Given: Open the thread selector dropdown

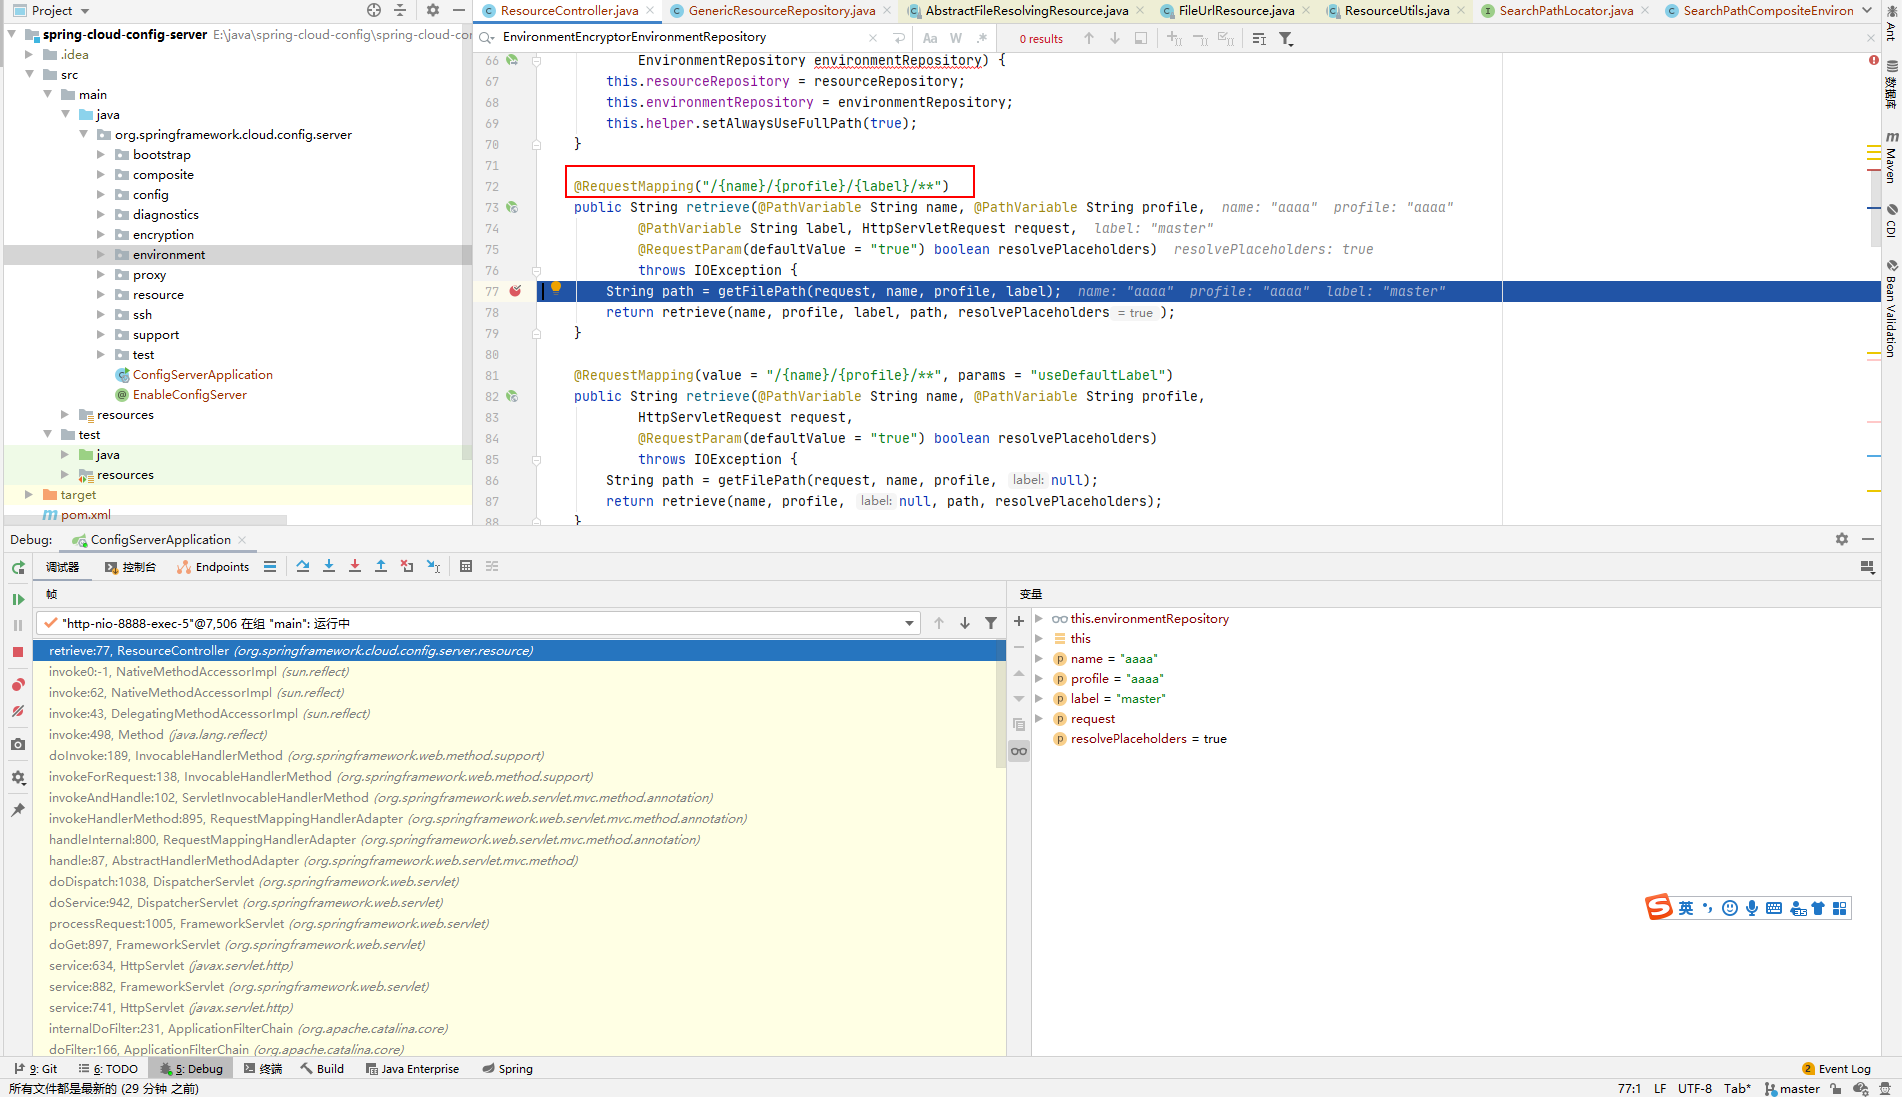Looking at the screenshot, I should point(909,623).
